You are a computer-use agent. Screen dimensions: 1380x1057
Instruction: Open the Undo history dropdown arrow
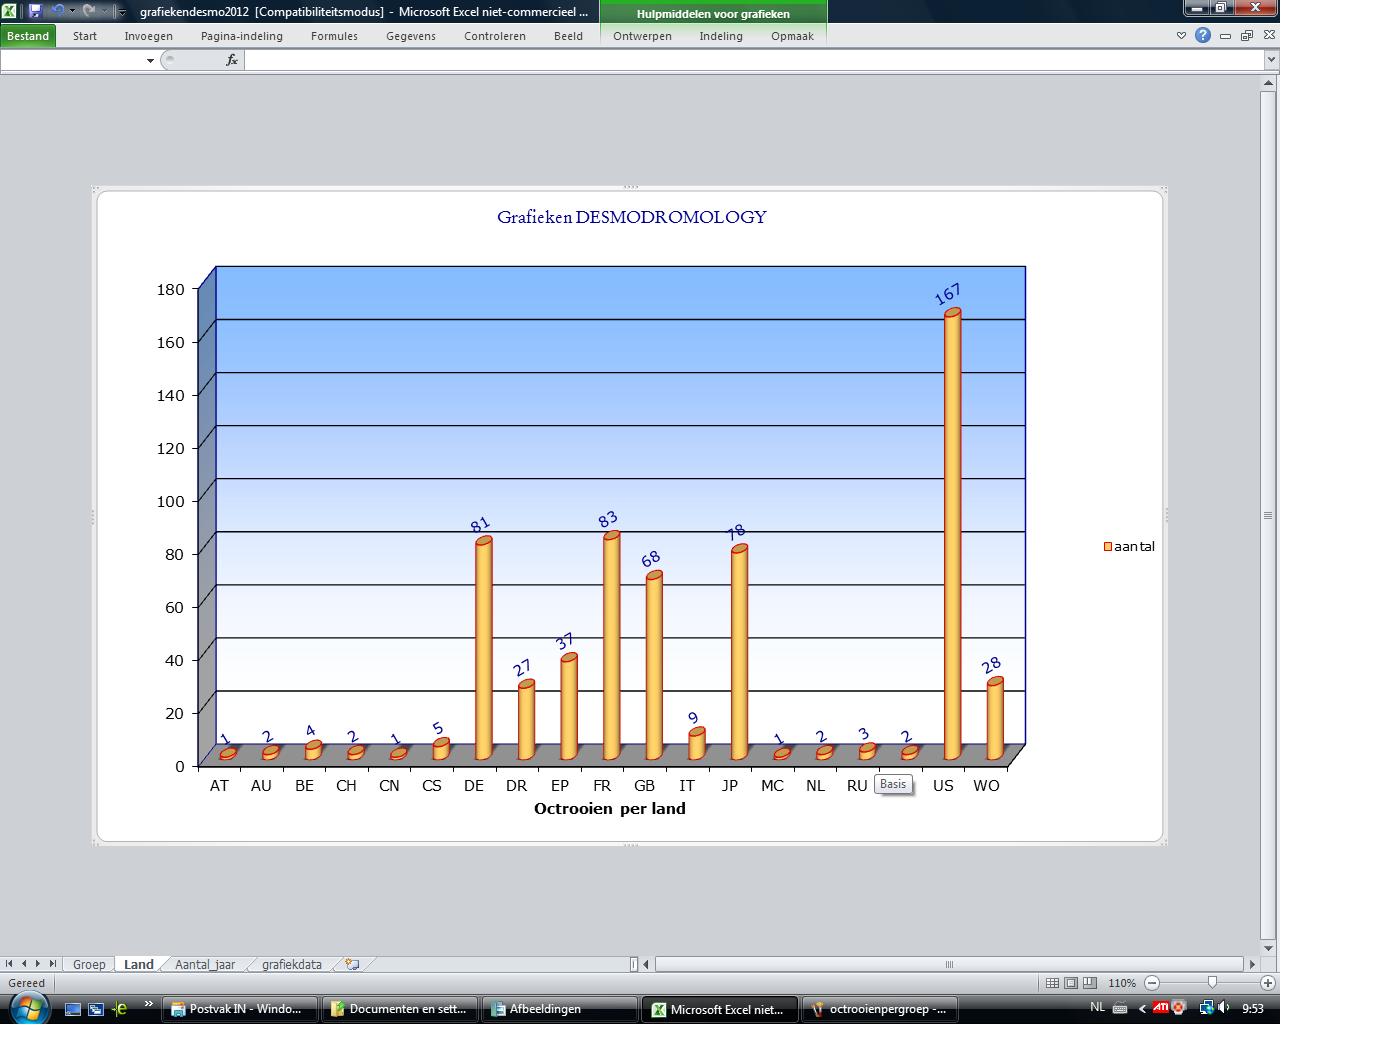click(72, 11)
